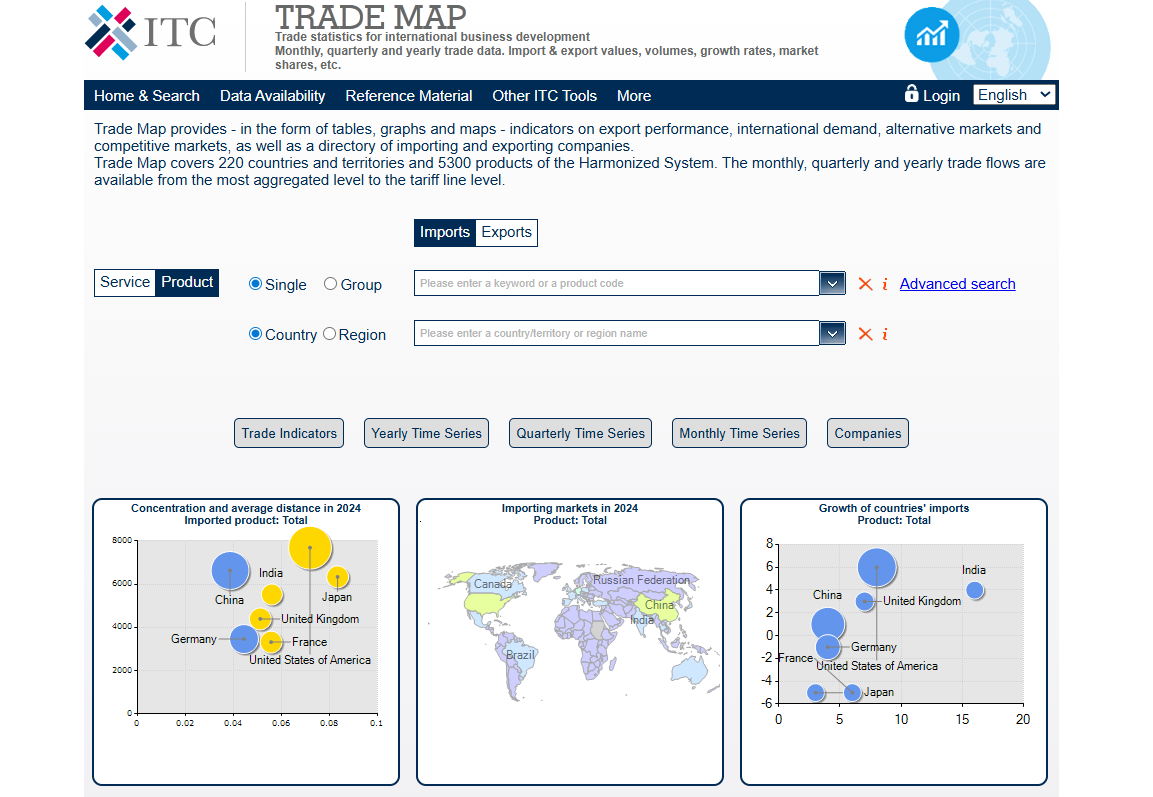
Task: Click the lock icon beside Login
Action: [x=911, y=93]
